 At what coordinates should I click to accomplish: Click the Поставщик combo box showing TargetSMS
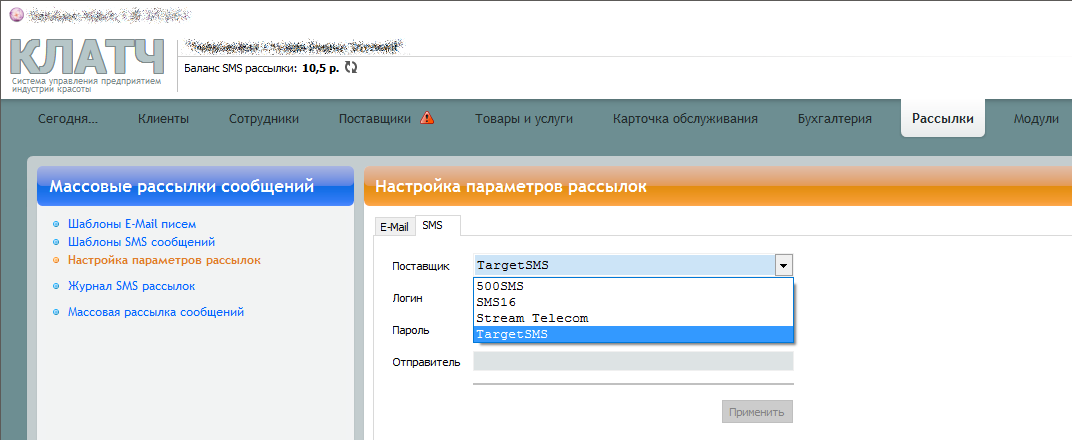633,266
